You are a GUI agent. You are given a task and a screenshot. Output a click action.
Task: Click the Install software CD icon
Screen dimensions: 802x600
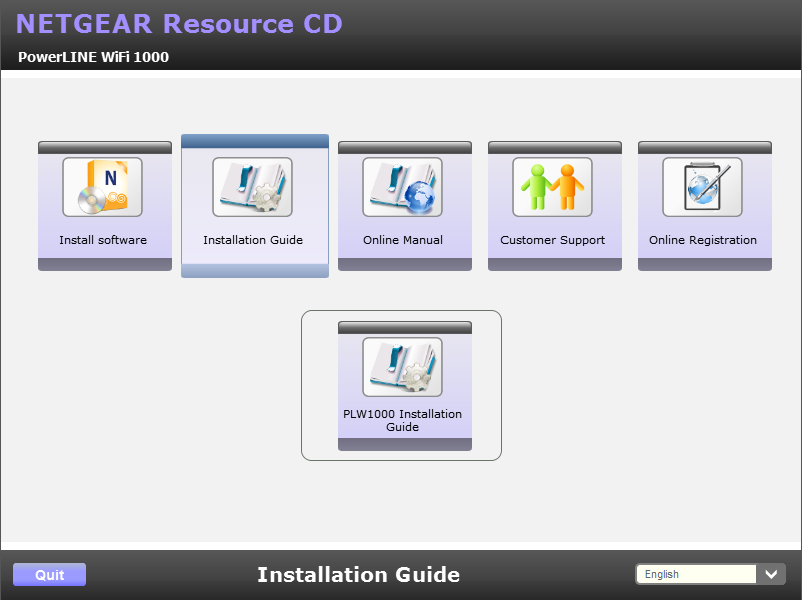103,187
